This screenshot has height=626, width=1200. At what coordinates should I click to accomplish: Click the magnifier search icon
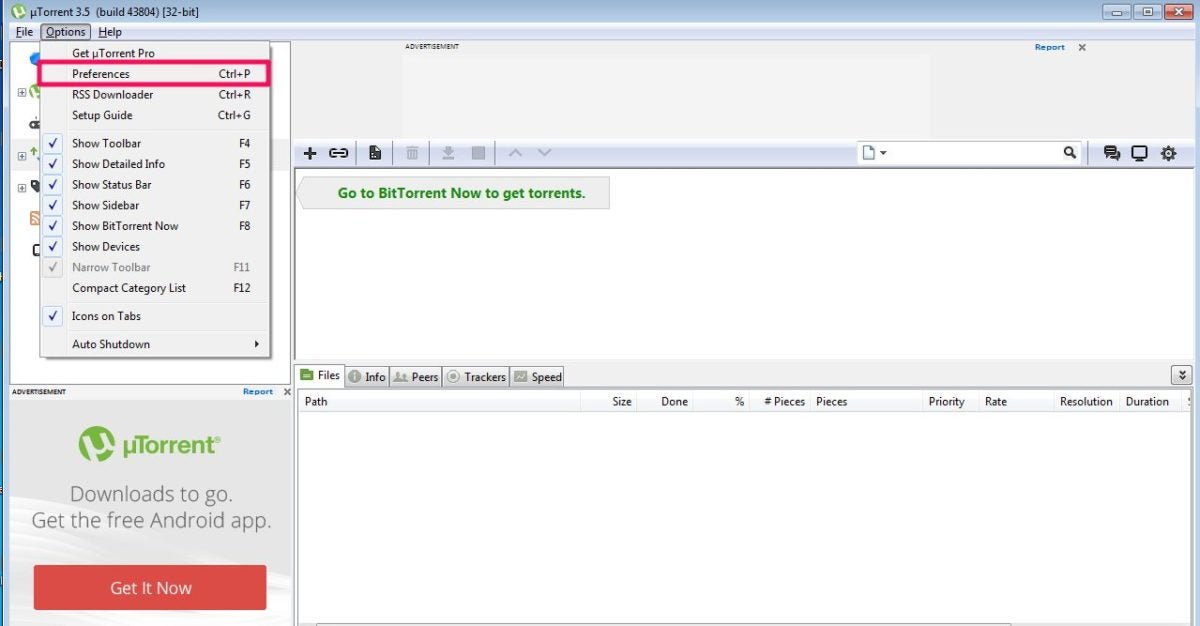pos(1070,153)
